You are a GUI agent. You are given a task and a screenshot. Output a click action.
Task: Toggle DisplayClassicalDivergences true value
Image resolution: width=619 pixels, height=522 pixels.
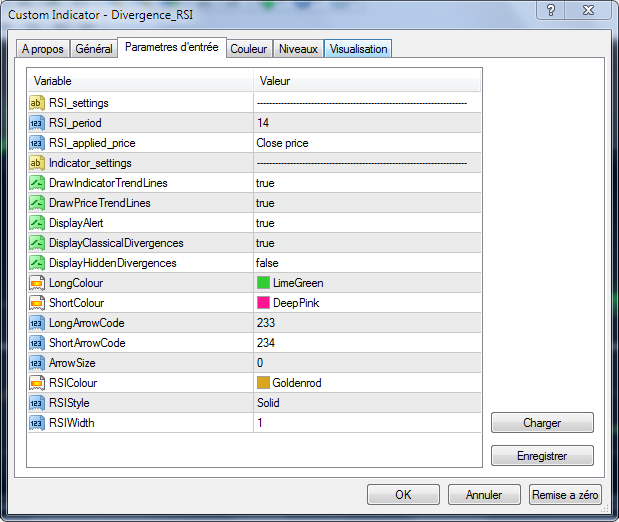pyautogui.click(x=265, y=243)
